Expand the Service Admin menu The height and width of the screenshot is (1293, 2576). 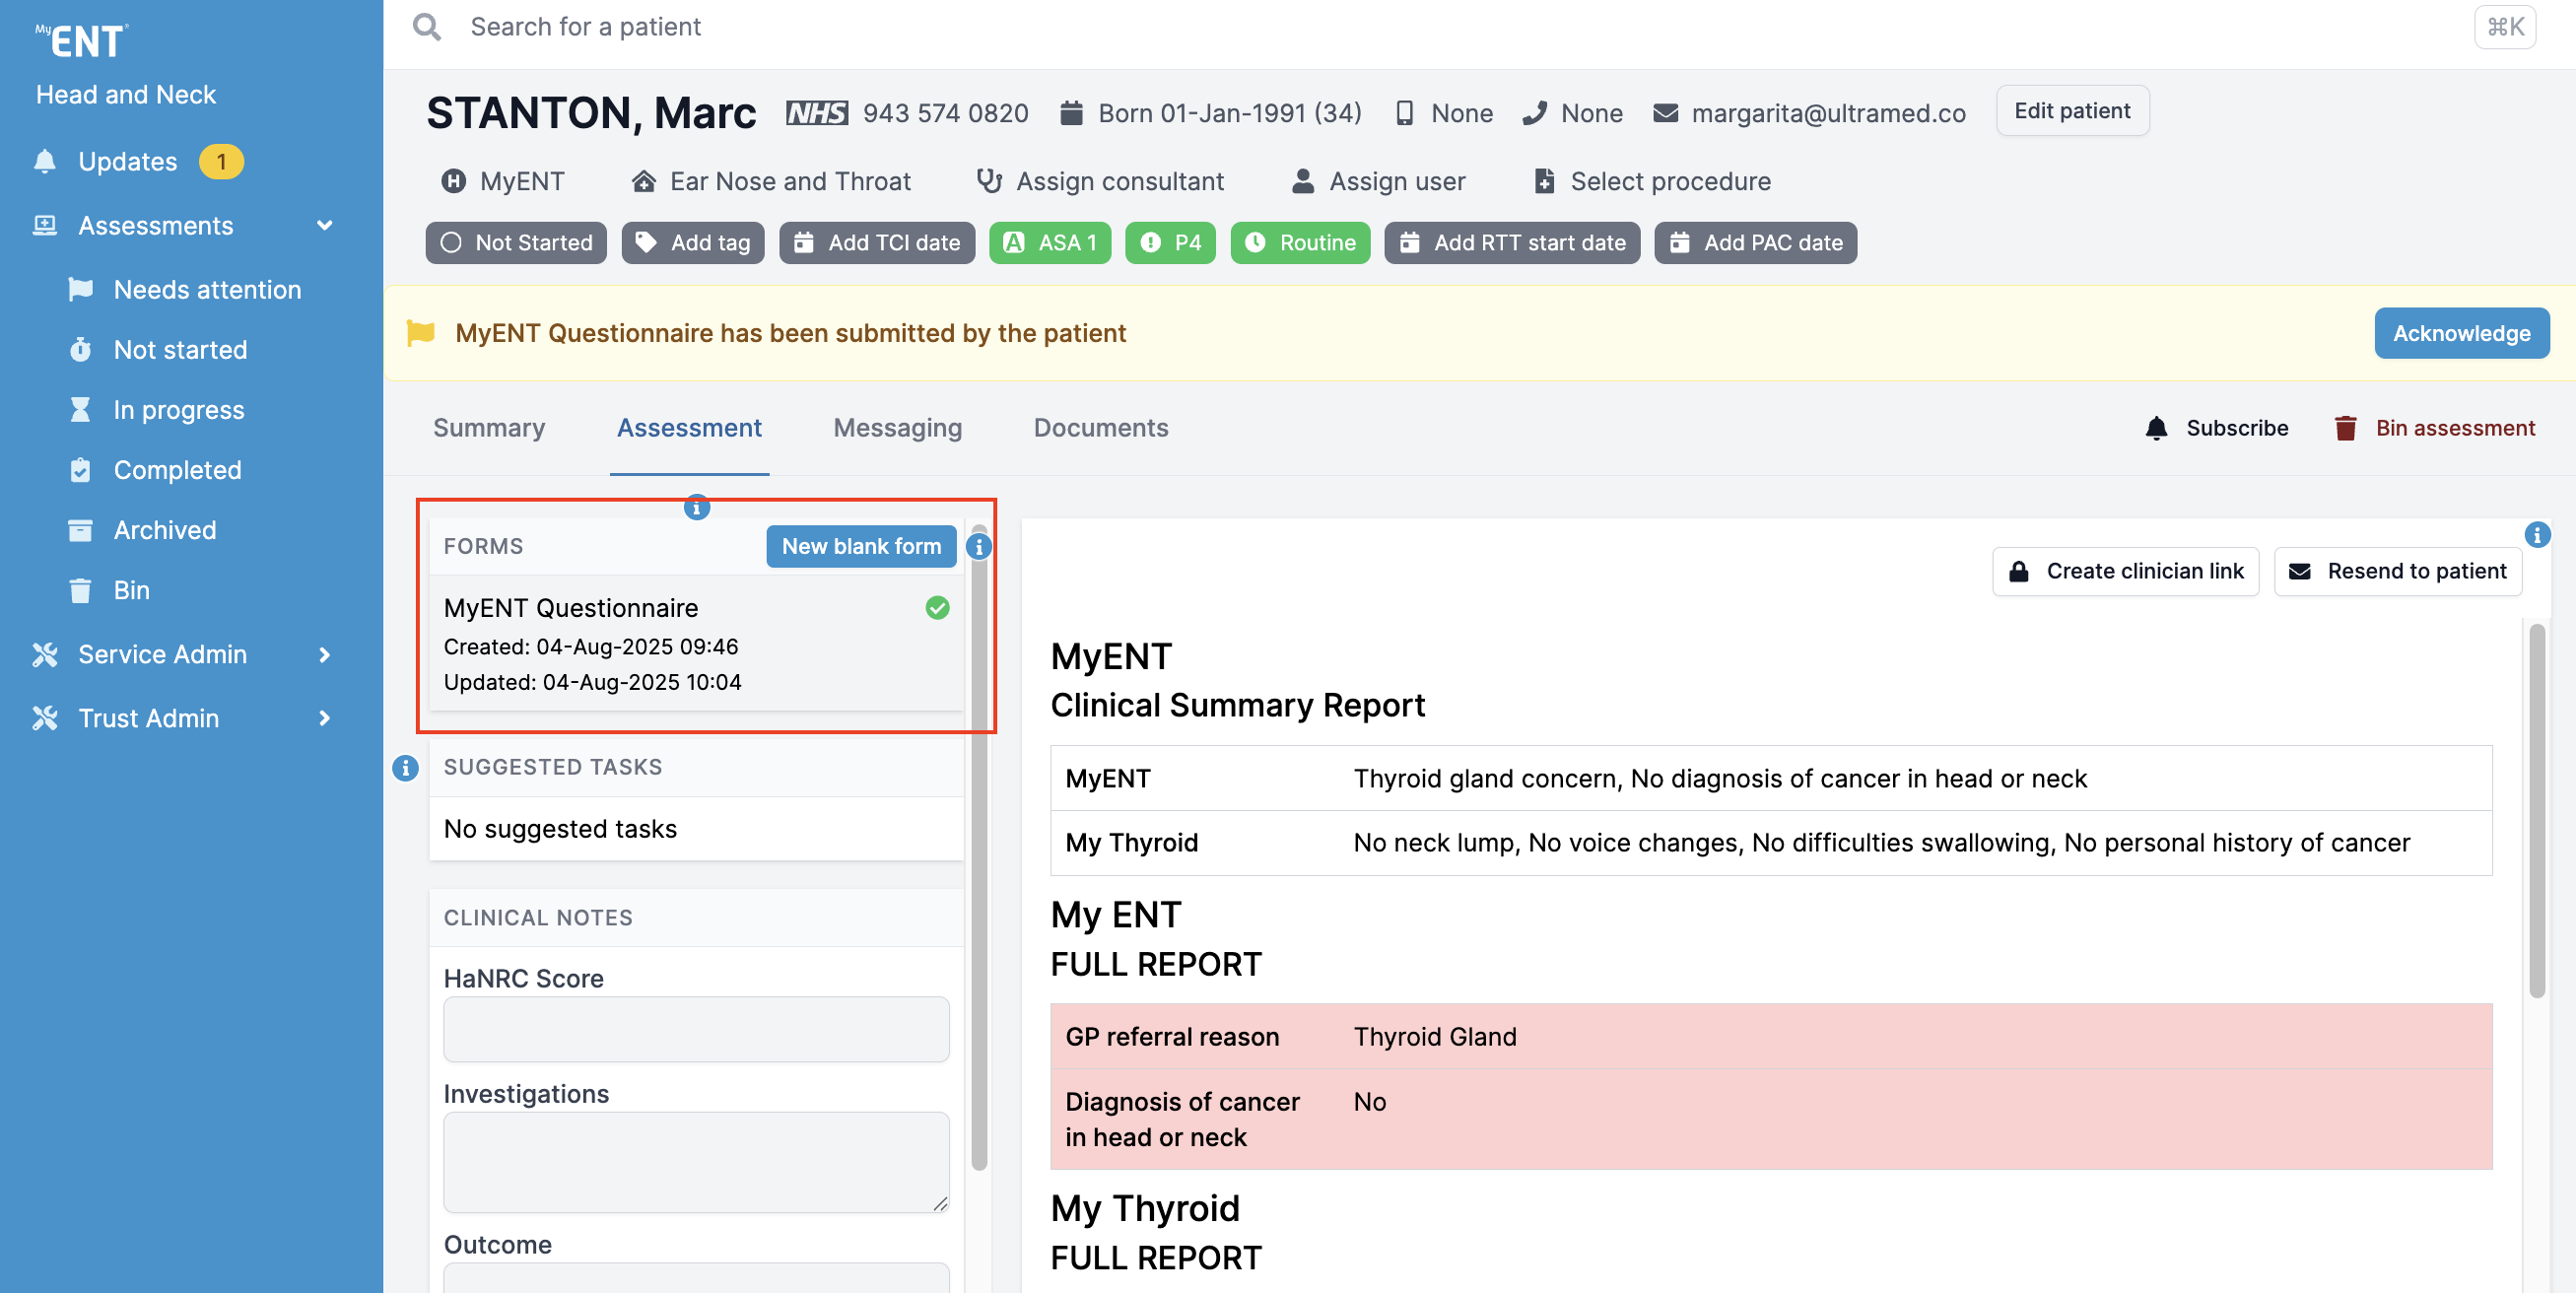[x=324, y=655]
